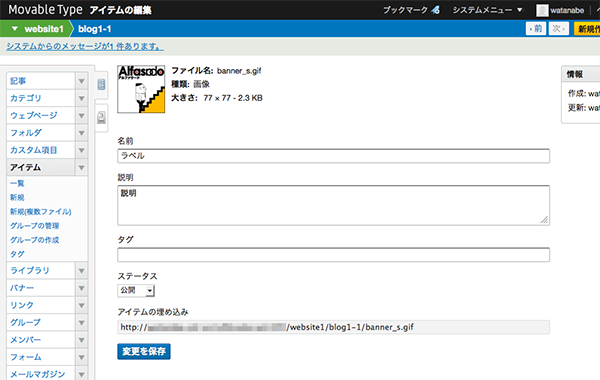The image size is (600, 380).
Task: Open the システムメニュー dropdown
Action: coord(488,10)
